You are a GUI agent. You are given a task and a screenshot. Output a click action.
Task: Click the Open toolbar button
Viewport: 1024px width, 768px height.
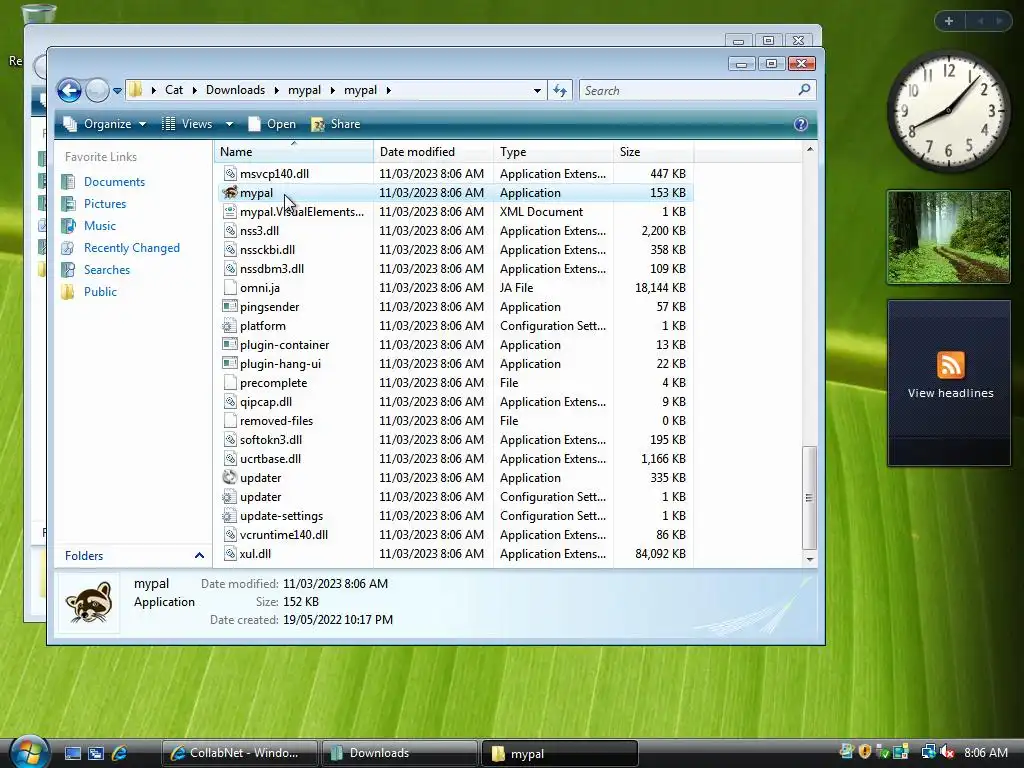click(x=272, y=124)
